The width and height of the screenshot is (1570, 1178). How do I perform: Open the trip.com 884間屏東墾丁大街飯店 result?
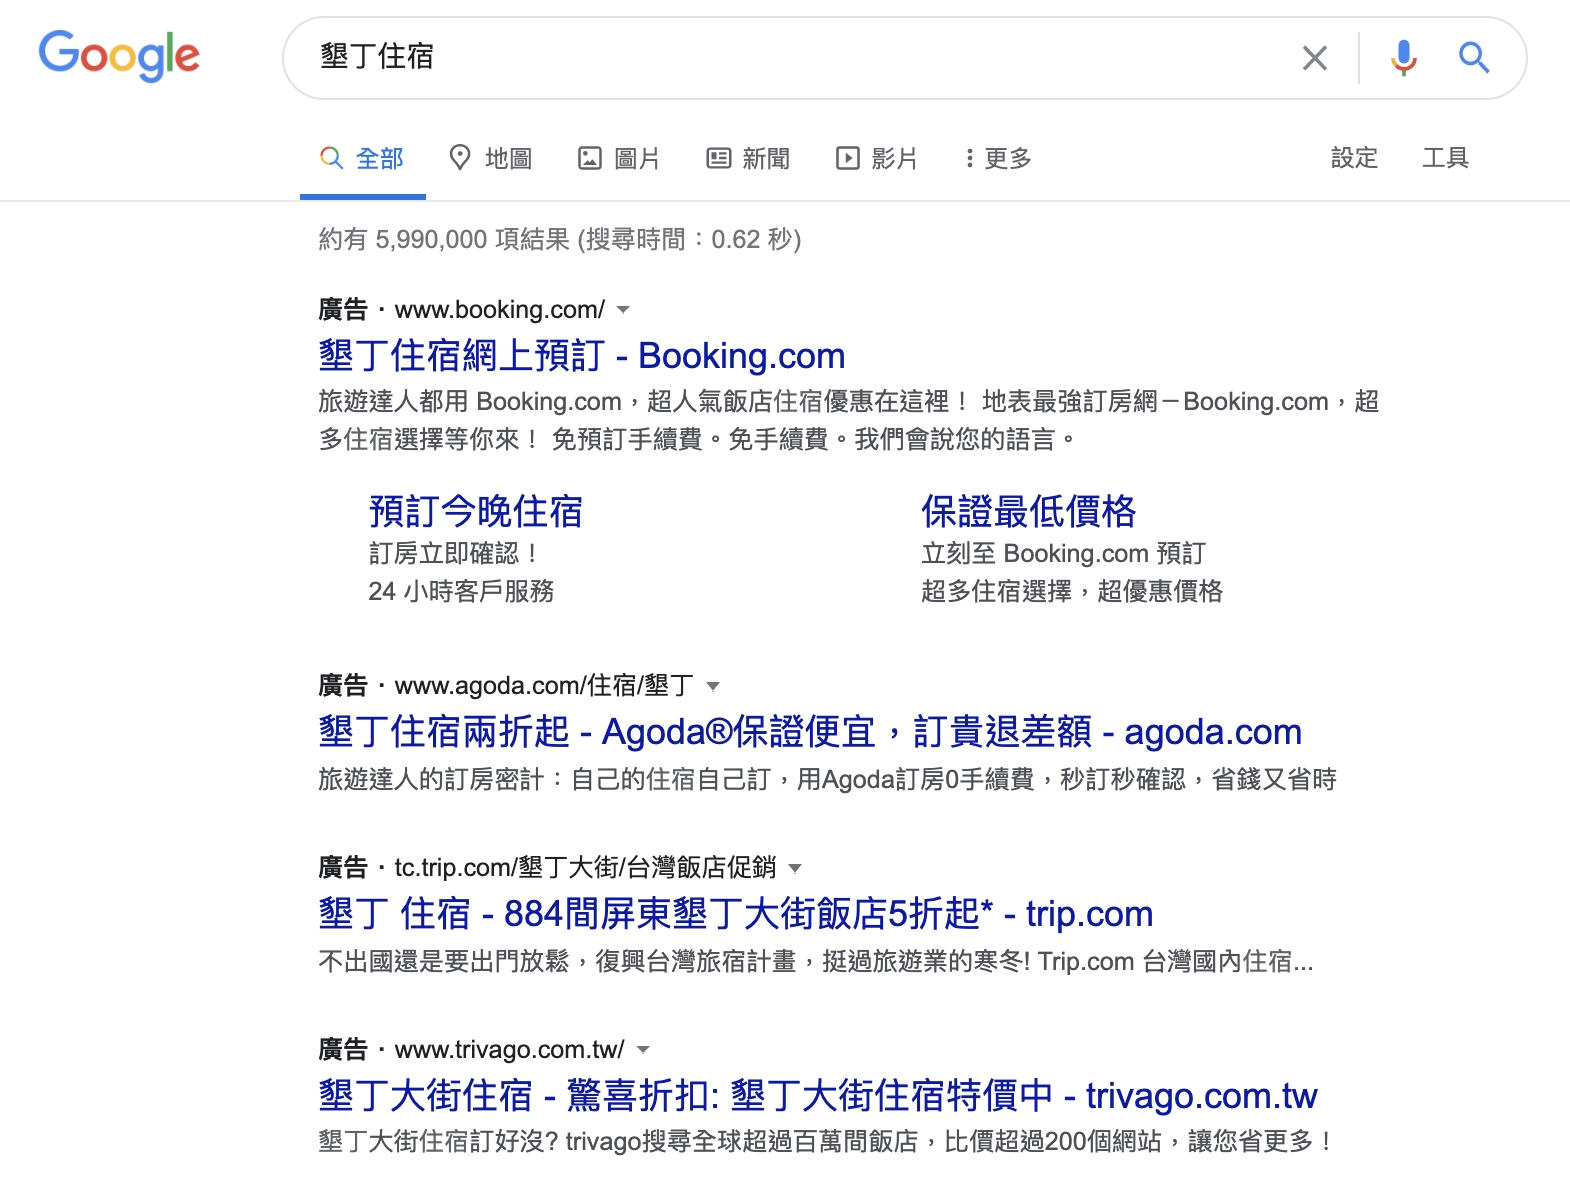pyautogui.click(x=736, y=914)
